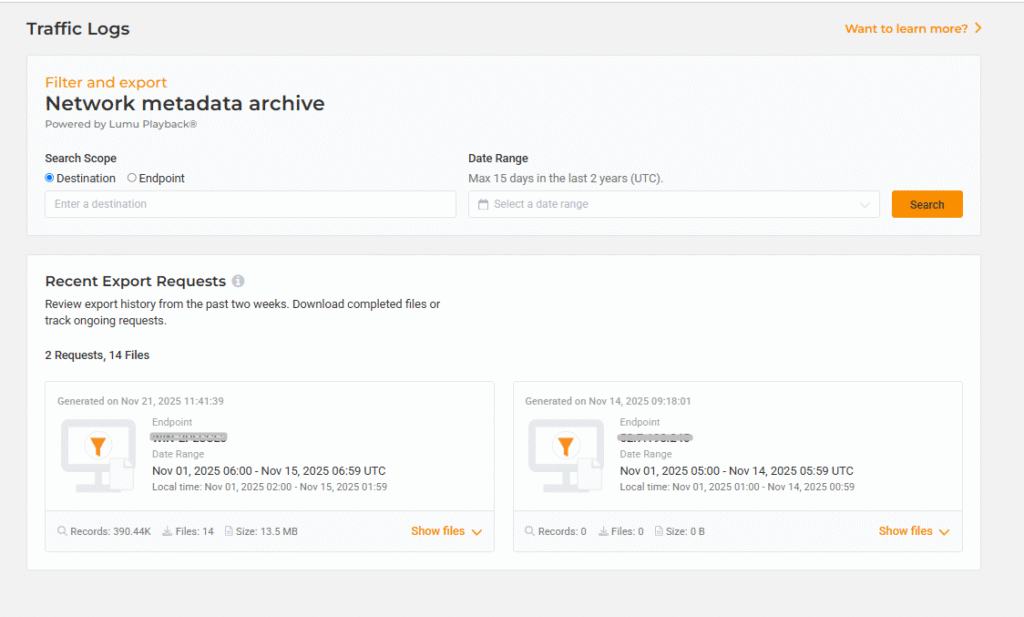Open the date range dropdown arrow
The image size is (1024, 617).
(865, 205)
